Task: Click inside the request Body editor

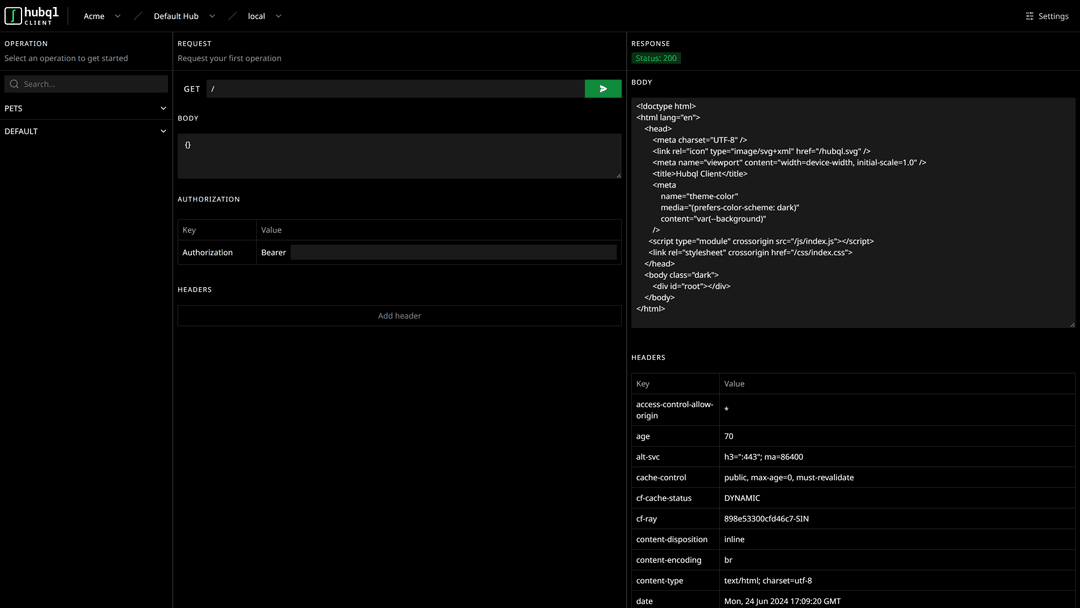Action: click(398, 155)
